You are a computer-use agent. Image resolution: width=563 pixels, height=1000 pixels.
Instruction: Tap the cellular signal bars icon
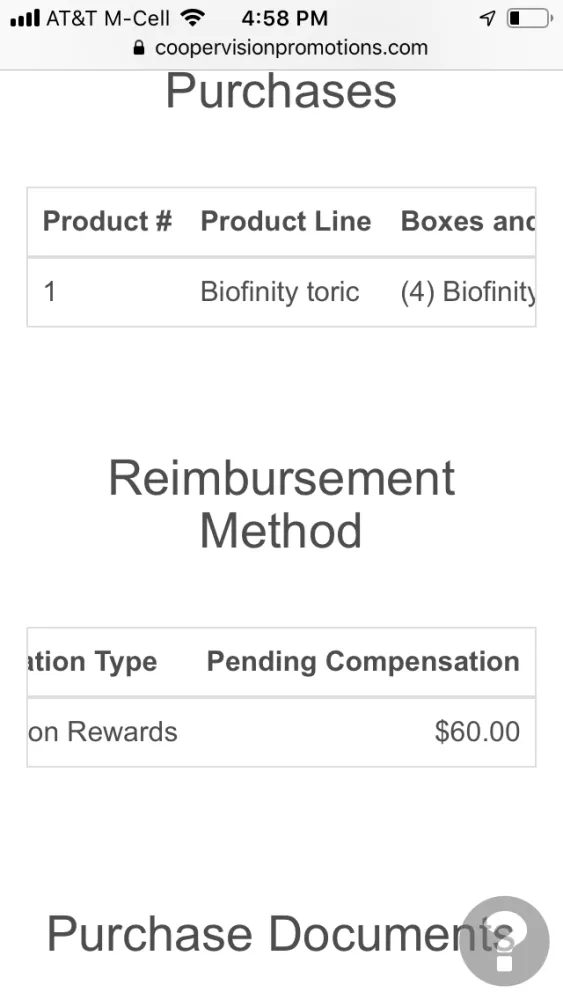25,18
